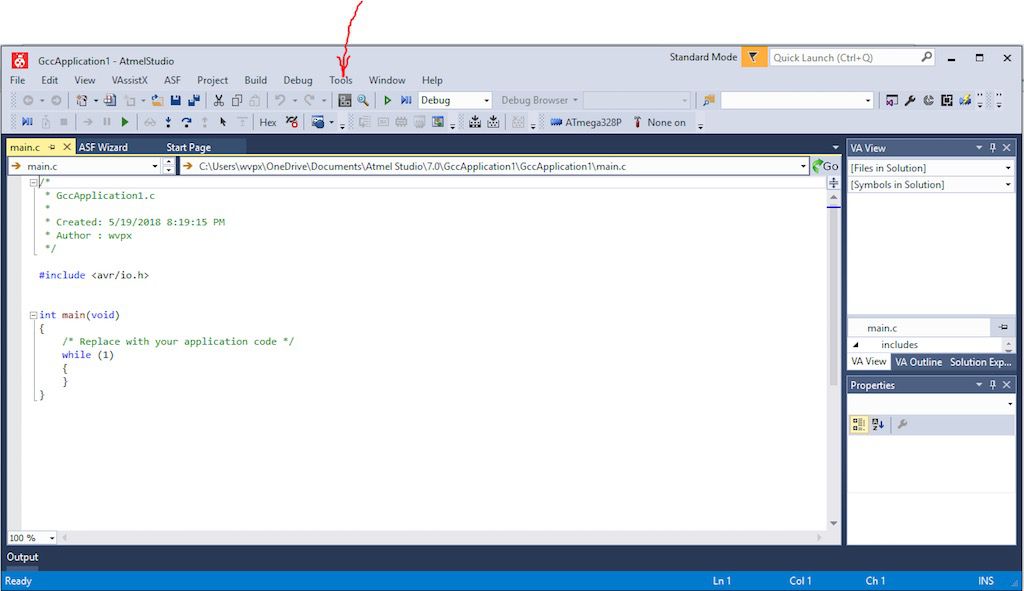
Task: Close the main.c editor tab
Action: click(x=67, y=147)
